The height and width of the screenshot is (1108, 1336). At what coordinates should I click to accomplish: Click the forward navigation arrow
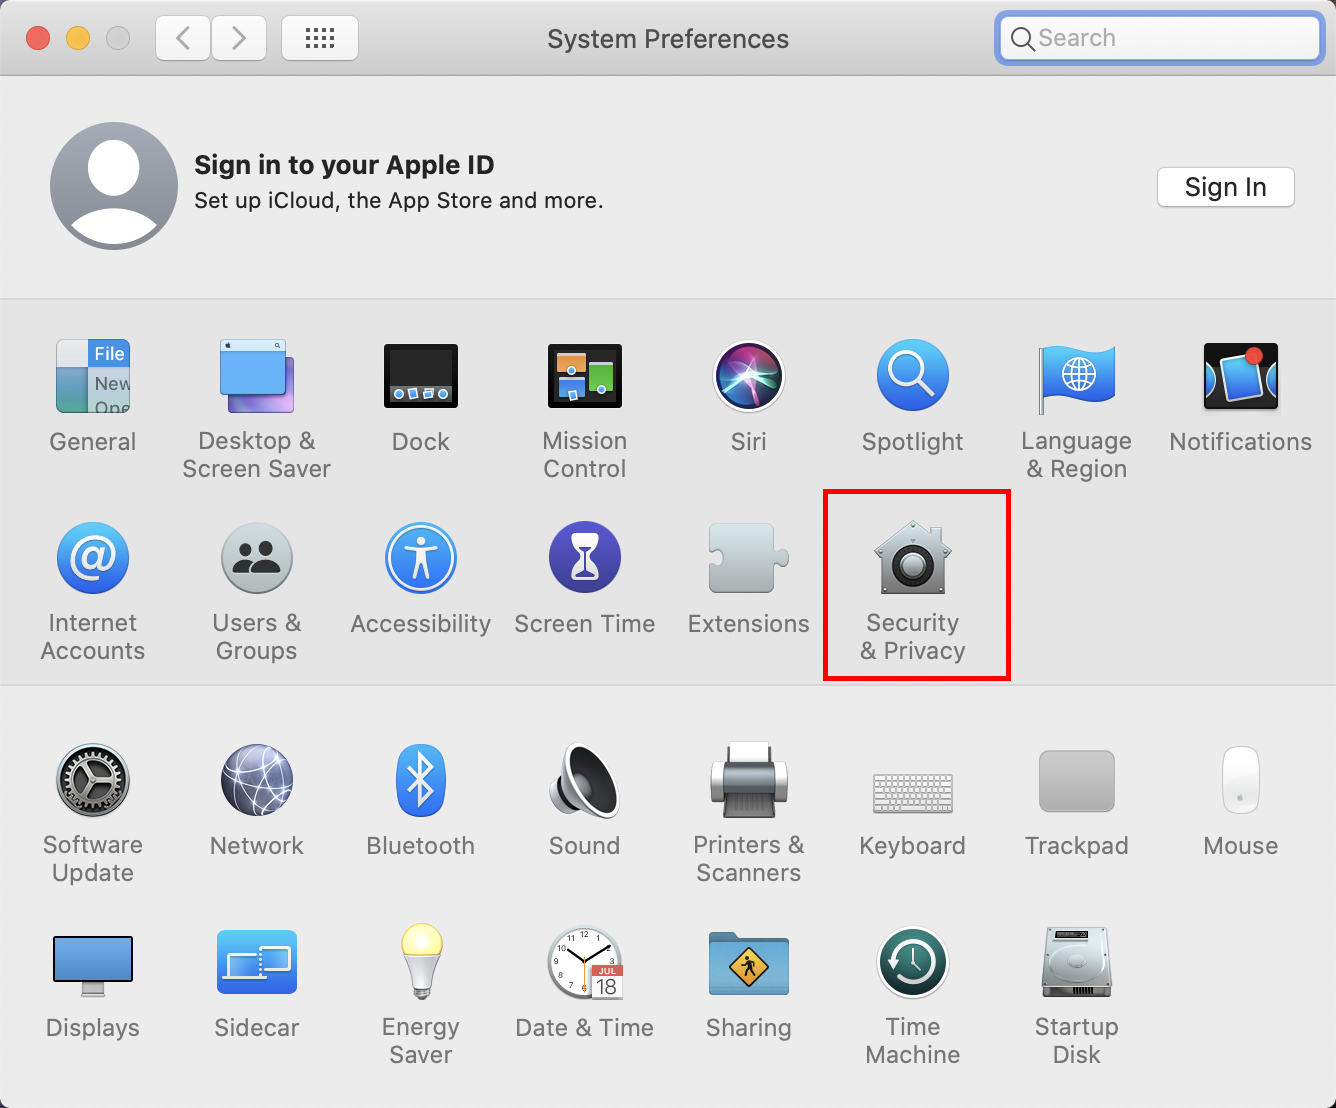click(x=238, y=38)
